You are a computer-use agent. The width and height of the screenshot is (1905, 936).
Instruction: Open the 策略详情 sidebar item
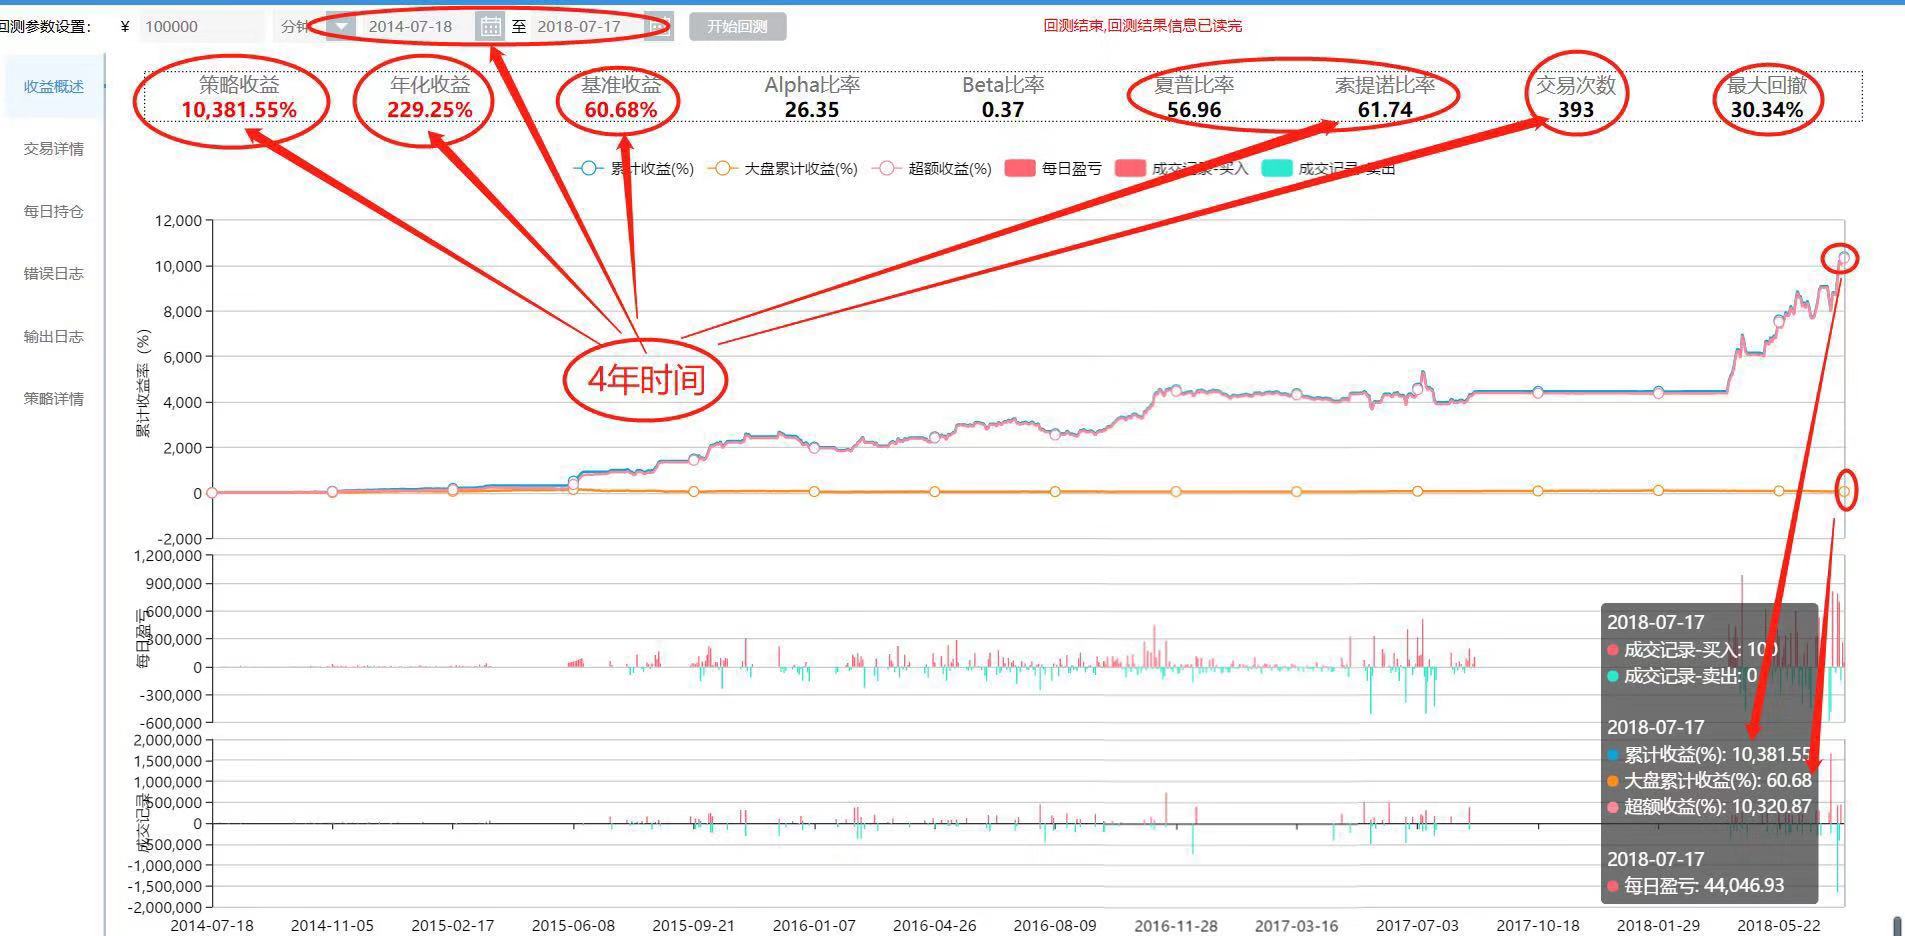coord(54,398)
